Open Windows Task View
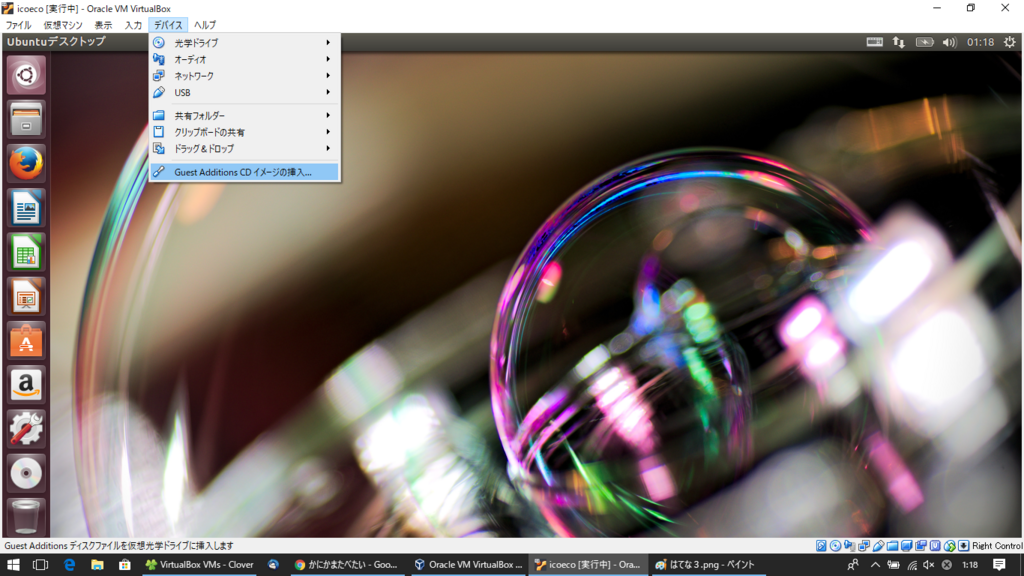 pyautogui.click(x=40, y=565)
